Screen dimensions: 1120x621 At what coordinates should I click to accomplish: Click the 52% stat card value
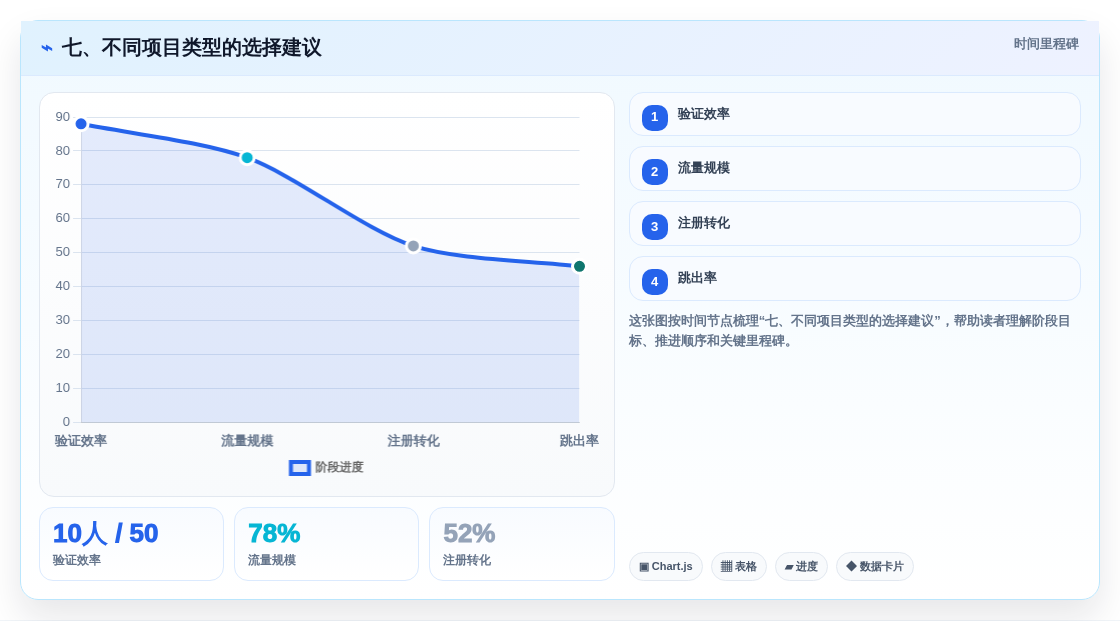coord(469,534)
